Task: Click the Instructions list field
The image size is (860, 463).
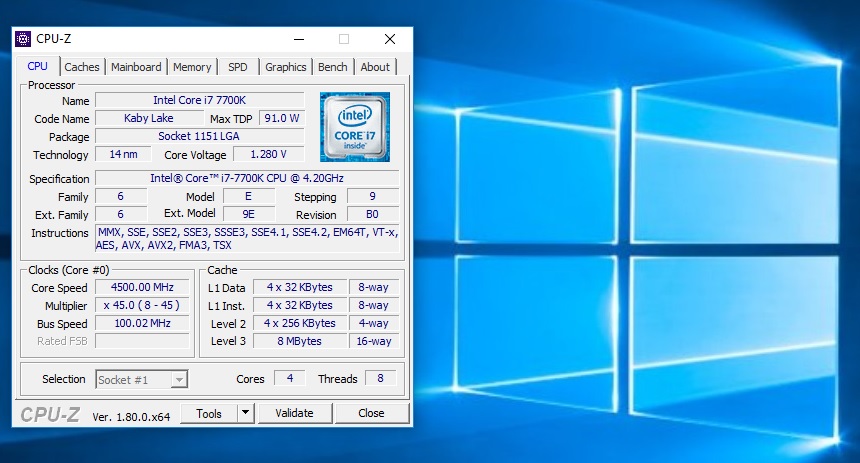Action: pyautogui.click(x=246, y=238)
